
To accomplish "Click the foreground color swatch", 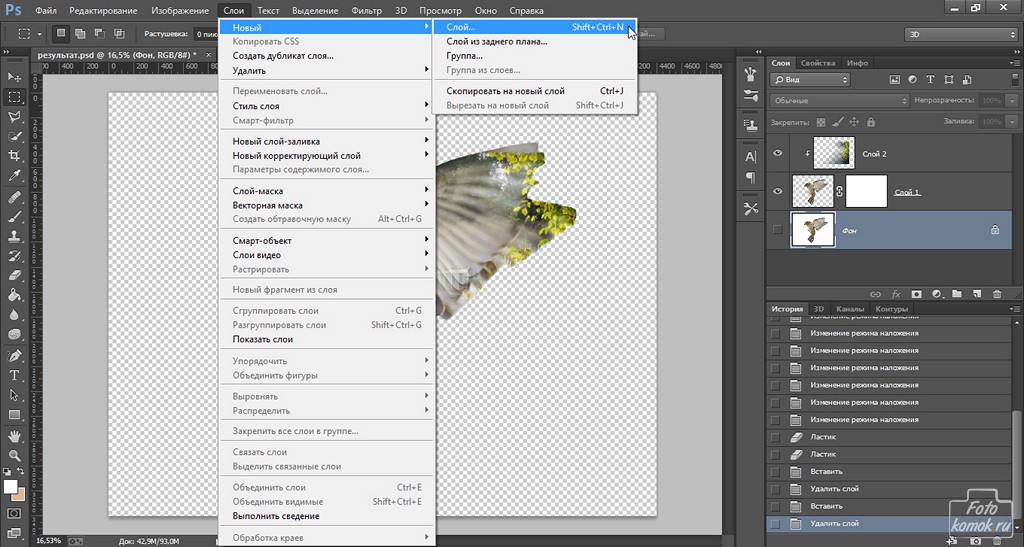I will [11, 488].
